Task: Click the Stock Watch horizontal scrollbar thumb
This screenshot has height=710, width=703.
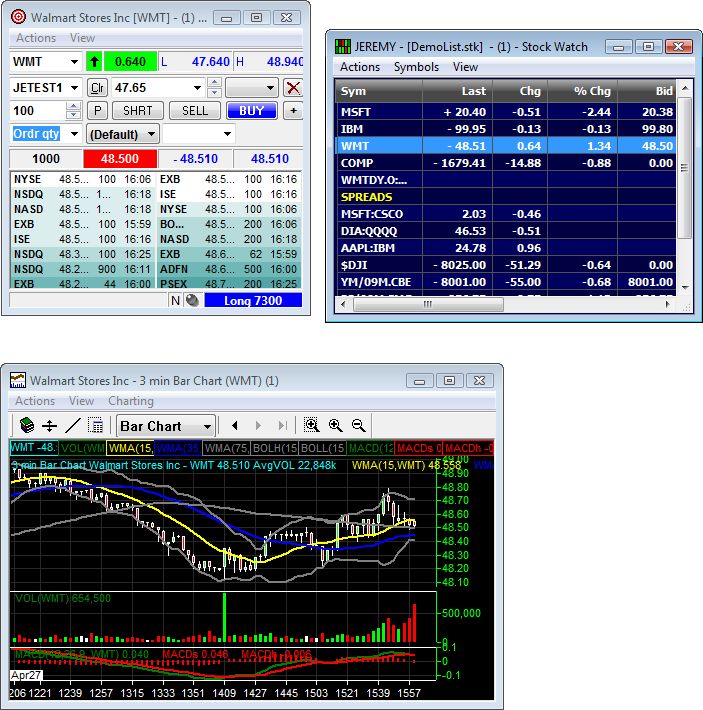Action: [x=428, y=304]
